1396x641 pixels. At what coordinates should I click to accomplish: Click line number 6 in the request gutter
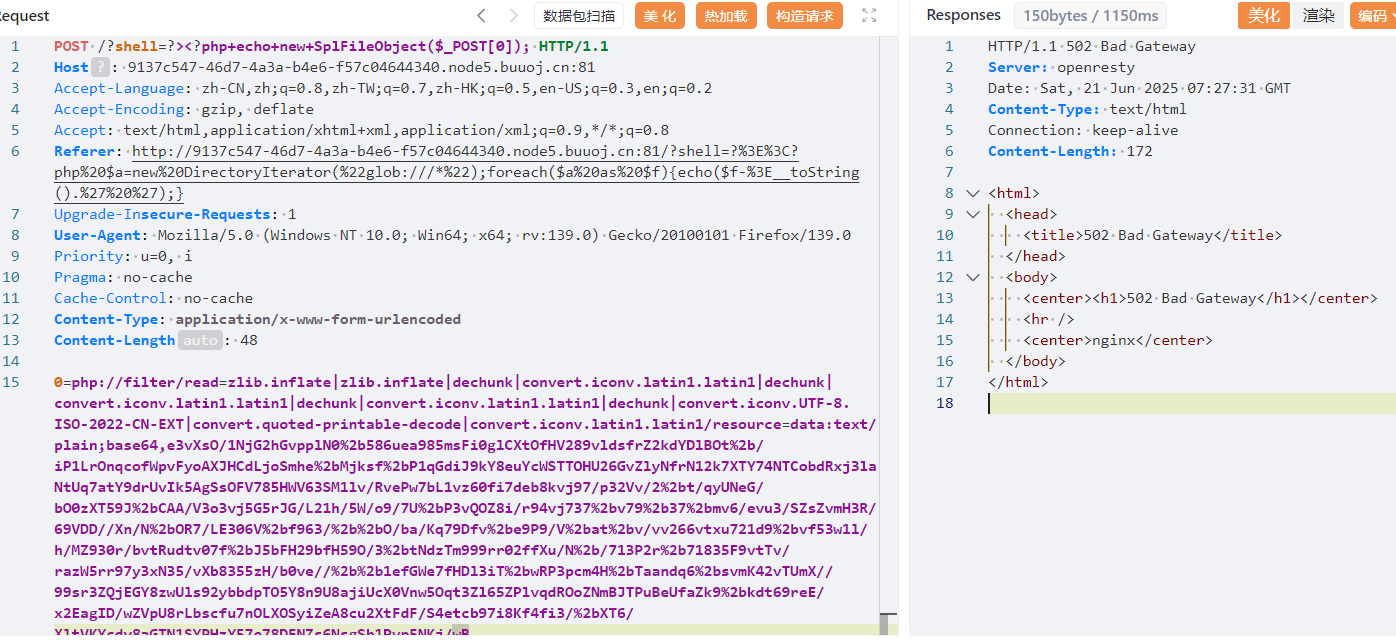pos(15,151)
